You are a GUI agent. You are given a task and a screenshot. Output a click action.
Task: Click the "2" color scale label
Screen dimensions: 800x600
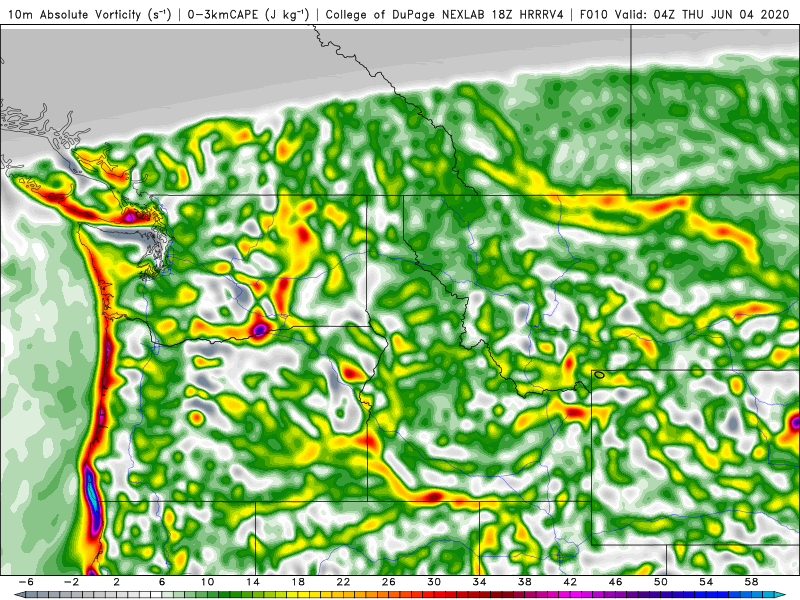[116, 582]
